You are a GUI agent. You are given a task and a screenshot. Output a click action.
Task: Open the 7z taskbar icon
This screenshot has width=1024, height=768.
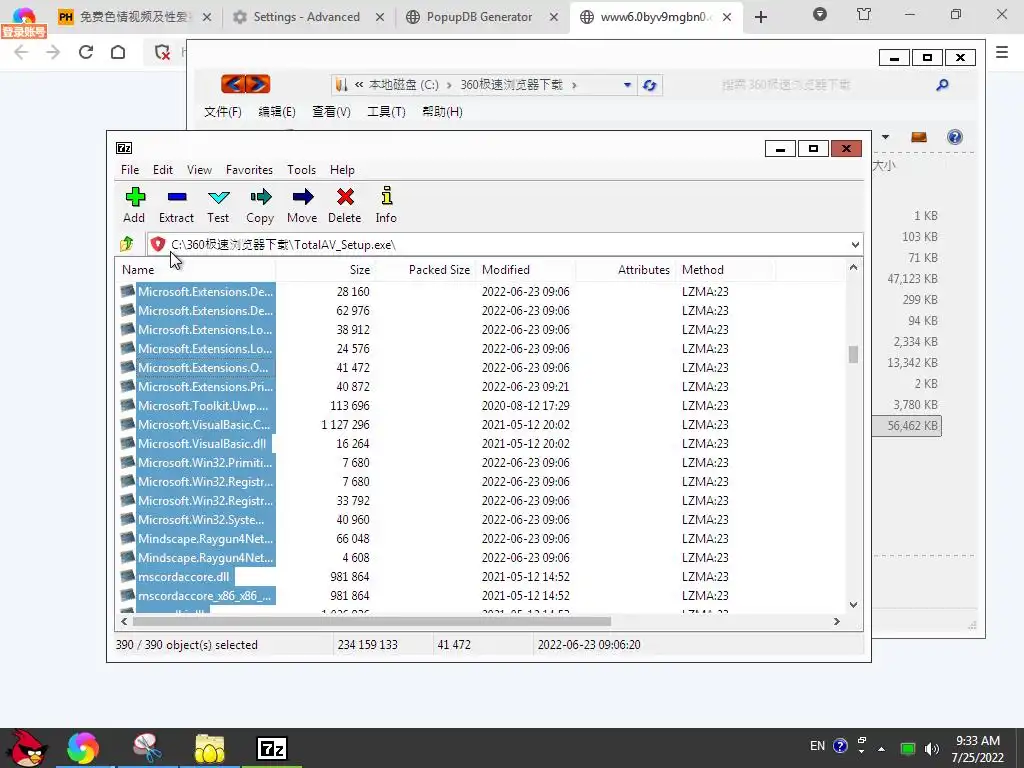tap(272, 748)
